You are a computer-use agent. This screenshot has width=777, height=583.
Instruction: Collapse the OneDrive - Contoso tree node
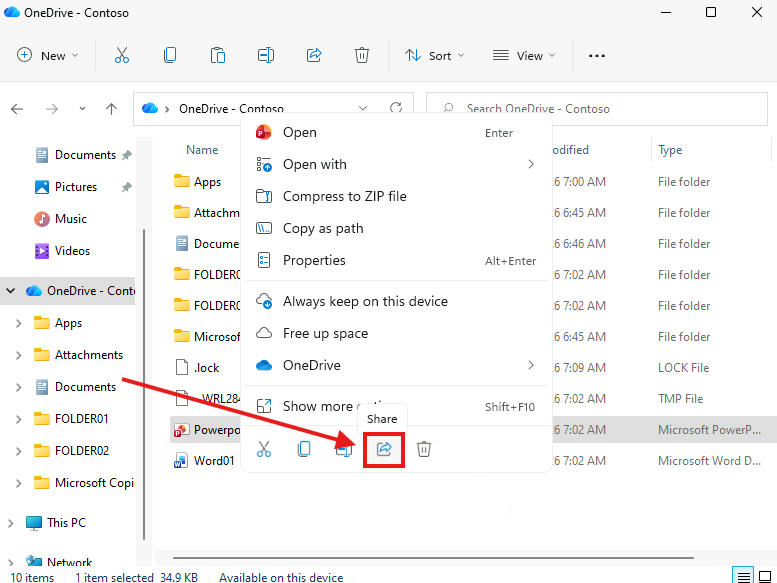(10, 291)
